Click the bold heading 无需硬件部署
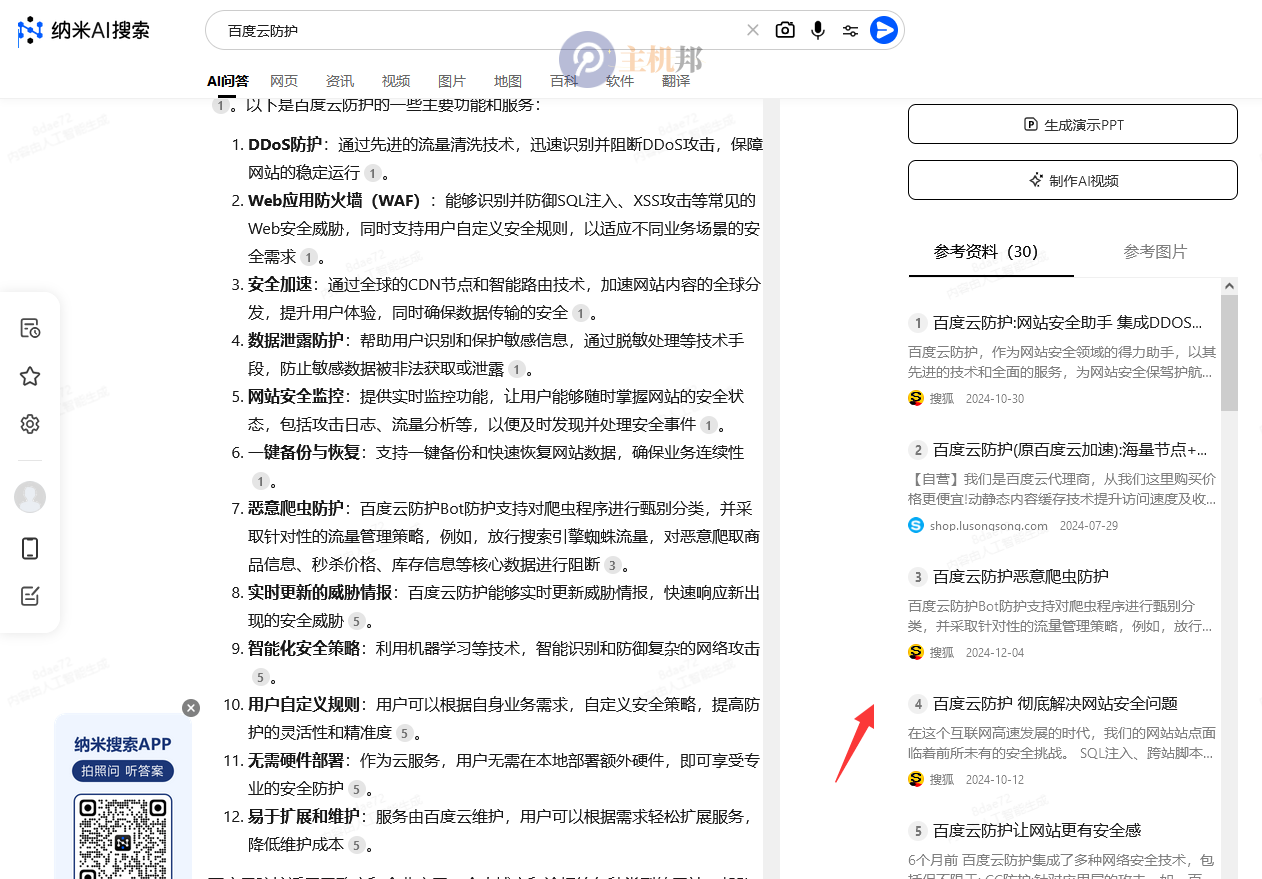1262x879 pixels. click(x=296, y=760)
